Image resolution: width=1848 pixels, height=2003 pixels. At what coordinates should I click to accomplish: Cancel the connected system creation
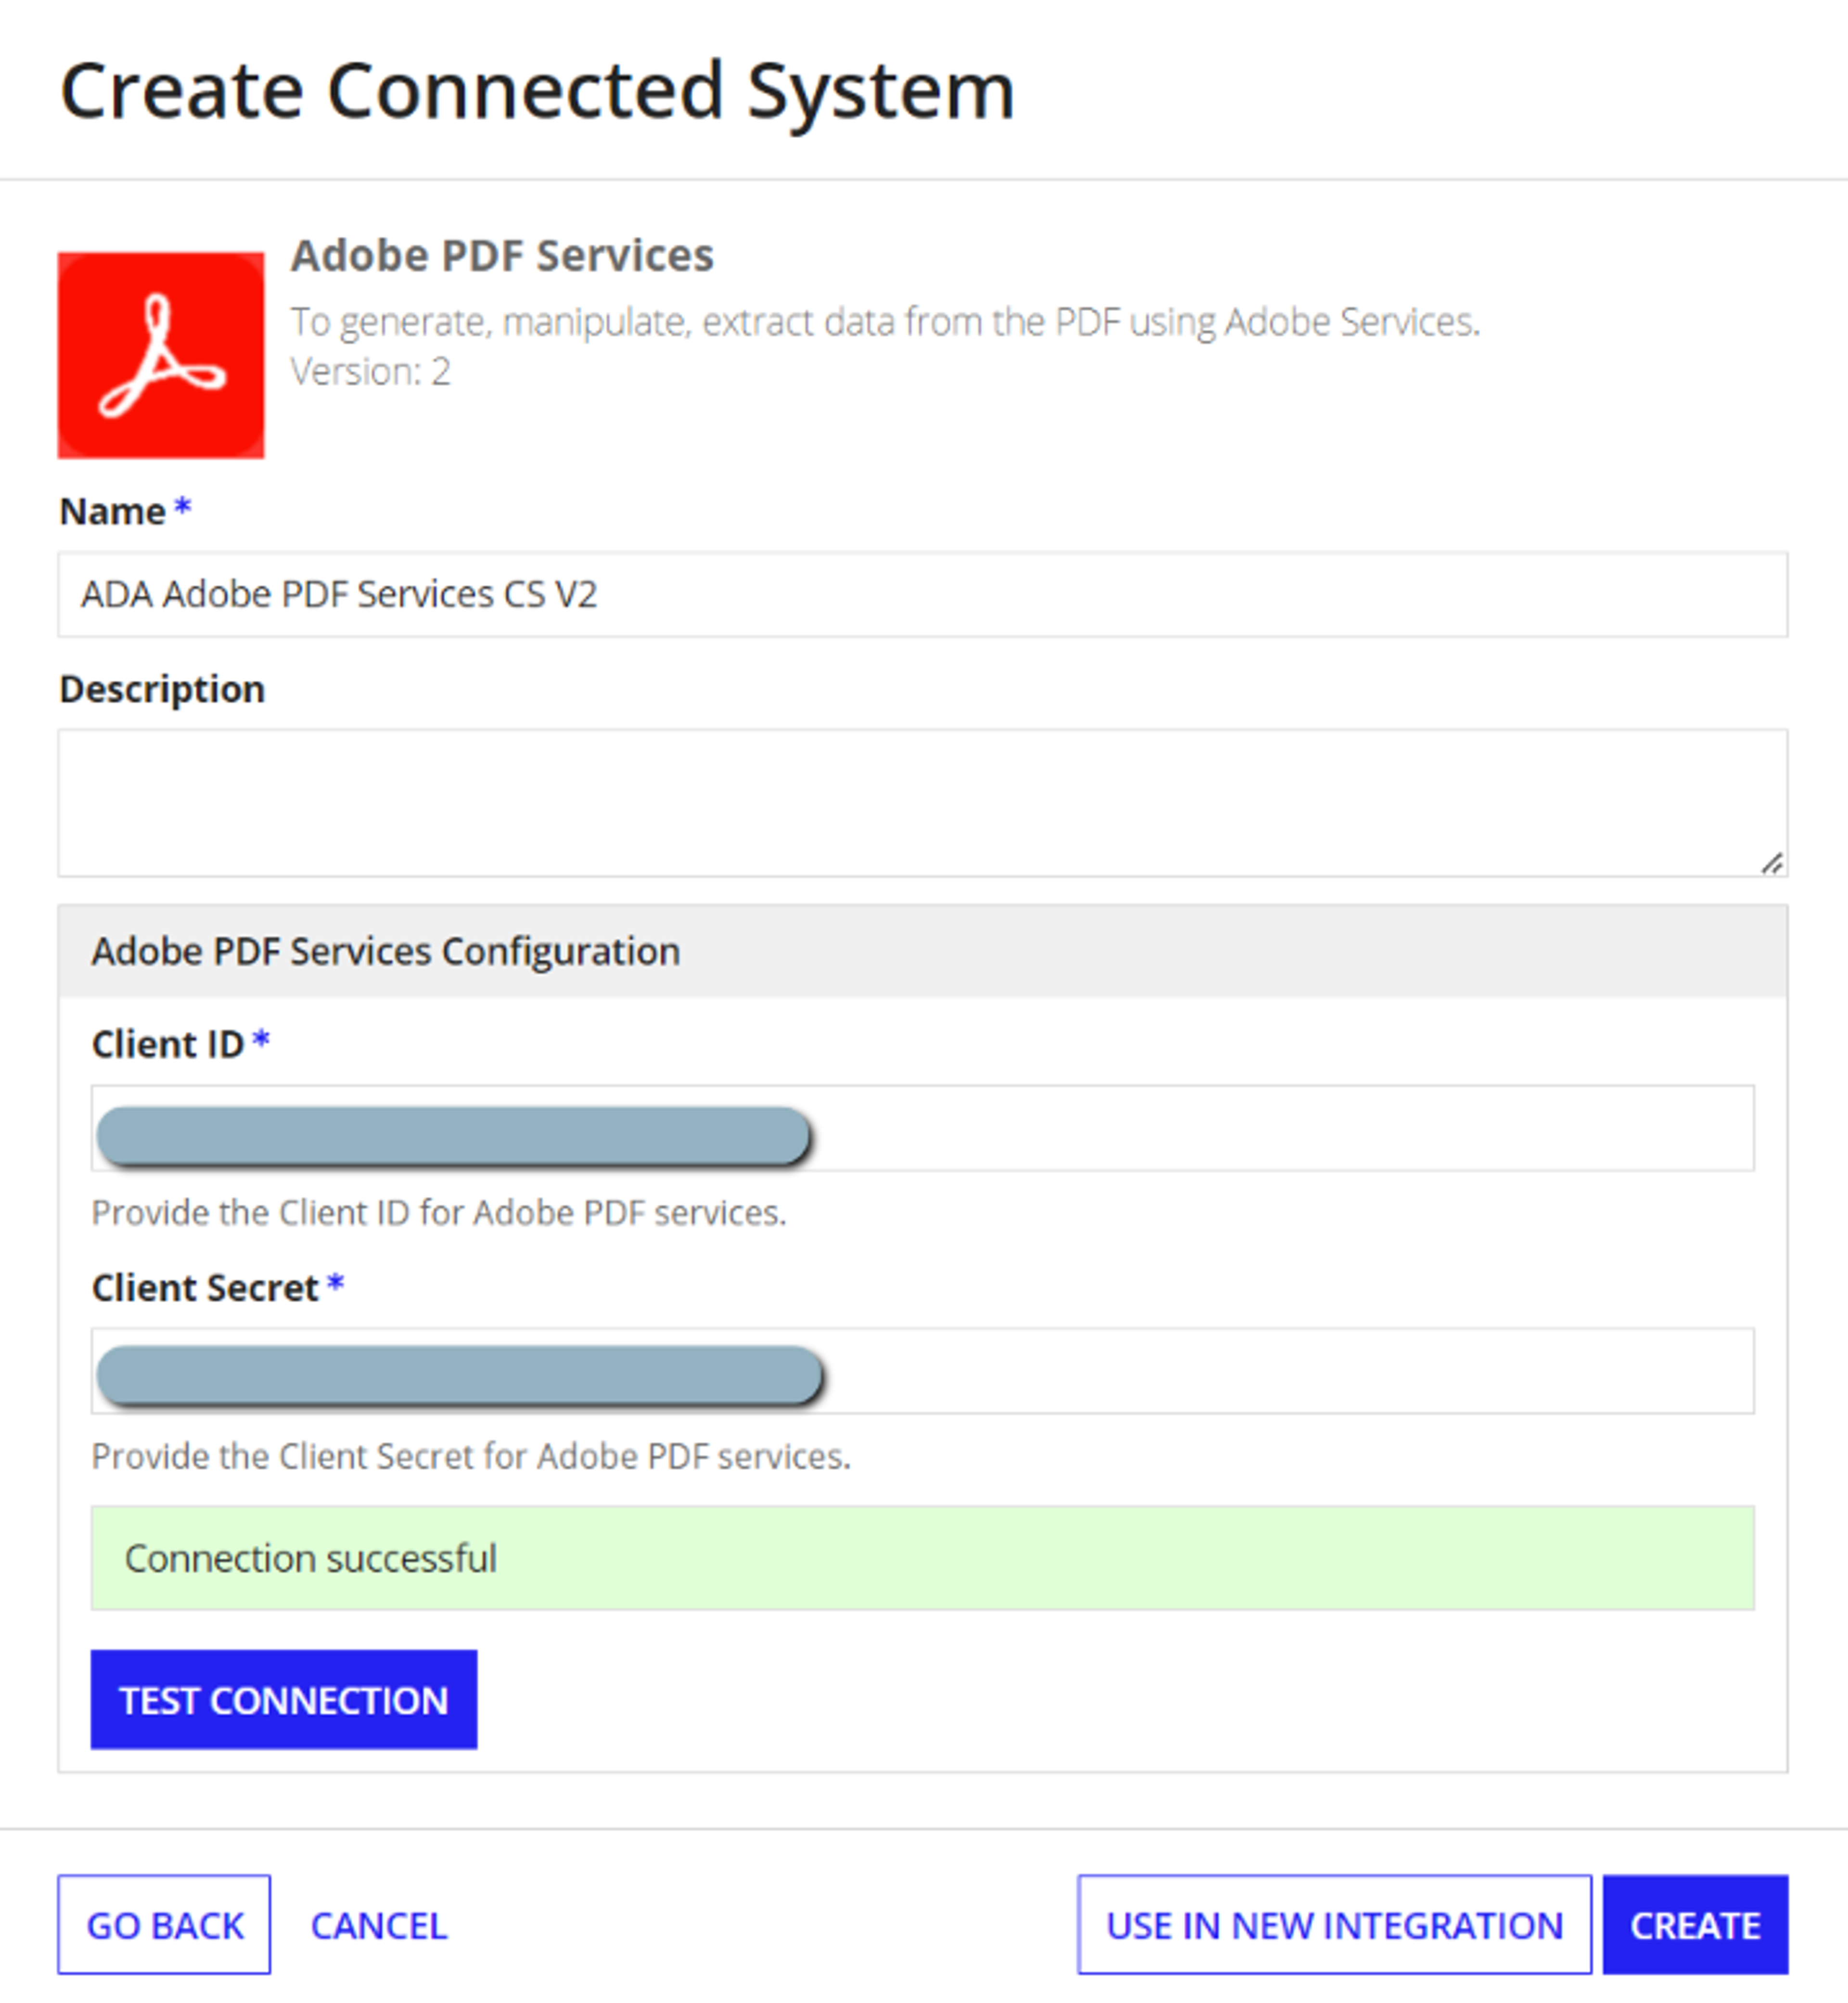[379, 1925]
